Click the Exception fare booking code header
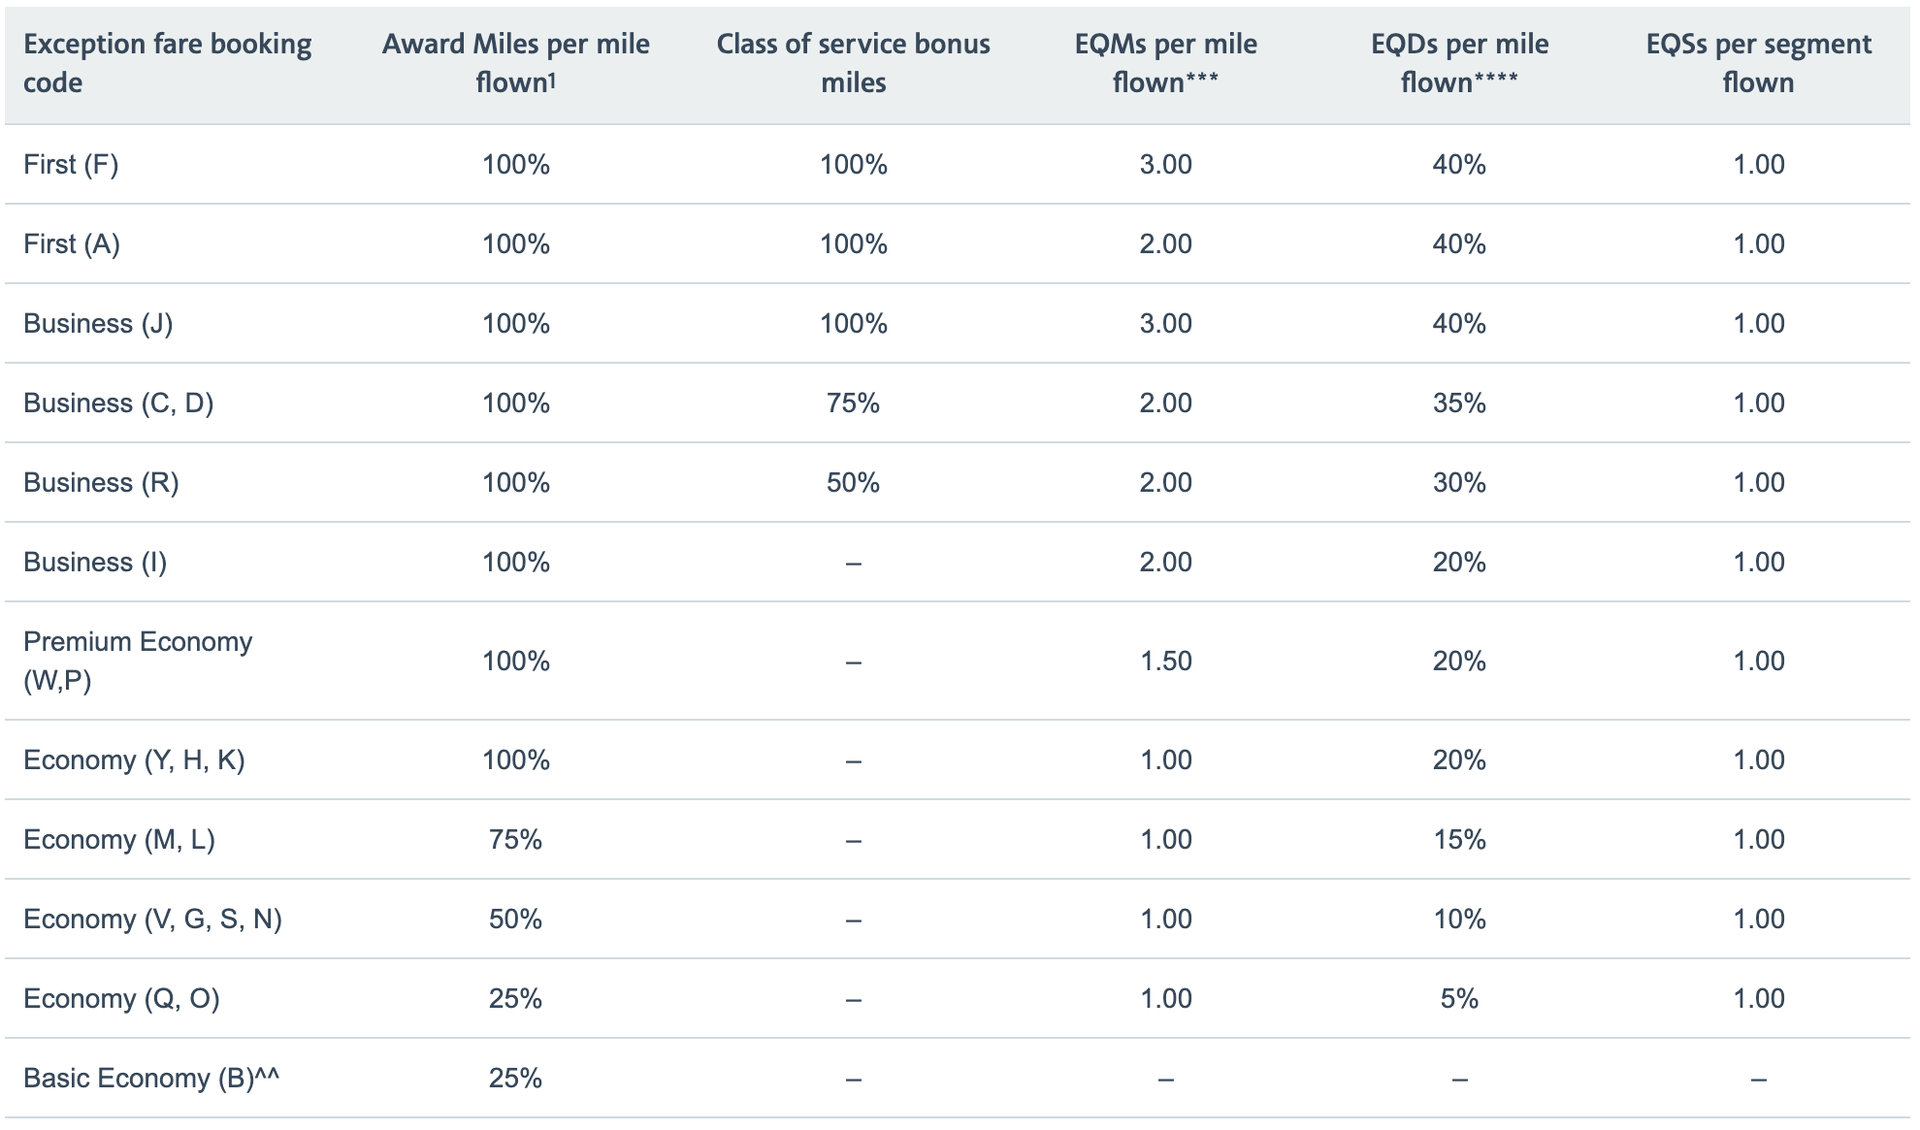The height and width of the screenshot is (1130, 1920). pos(167,63)
